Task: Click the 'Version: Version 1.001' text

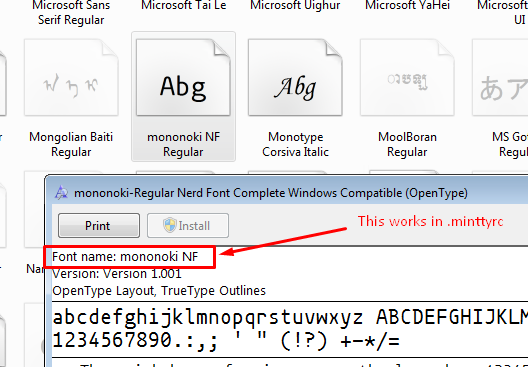Action: click(117, 273)
